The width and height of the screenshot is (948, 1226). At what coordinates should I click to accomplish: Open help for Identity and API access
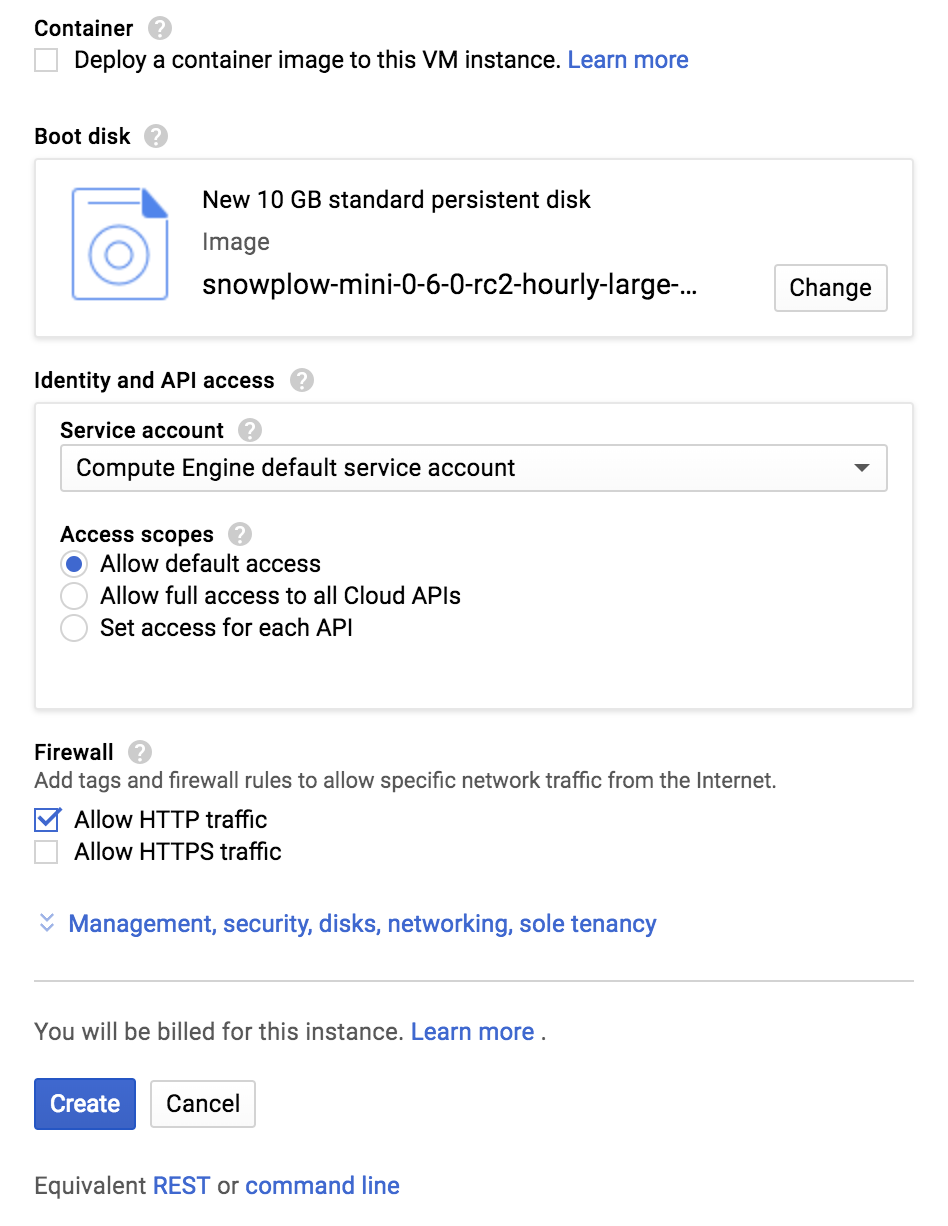301,381
